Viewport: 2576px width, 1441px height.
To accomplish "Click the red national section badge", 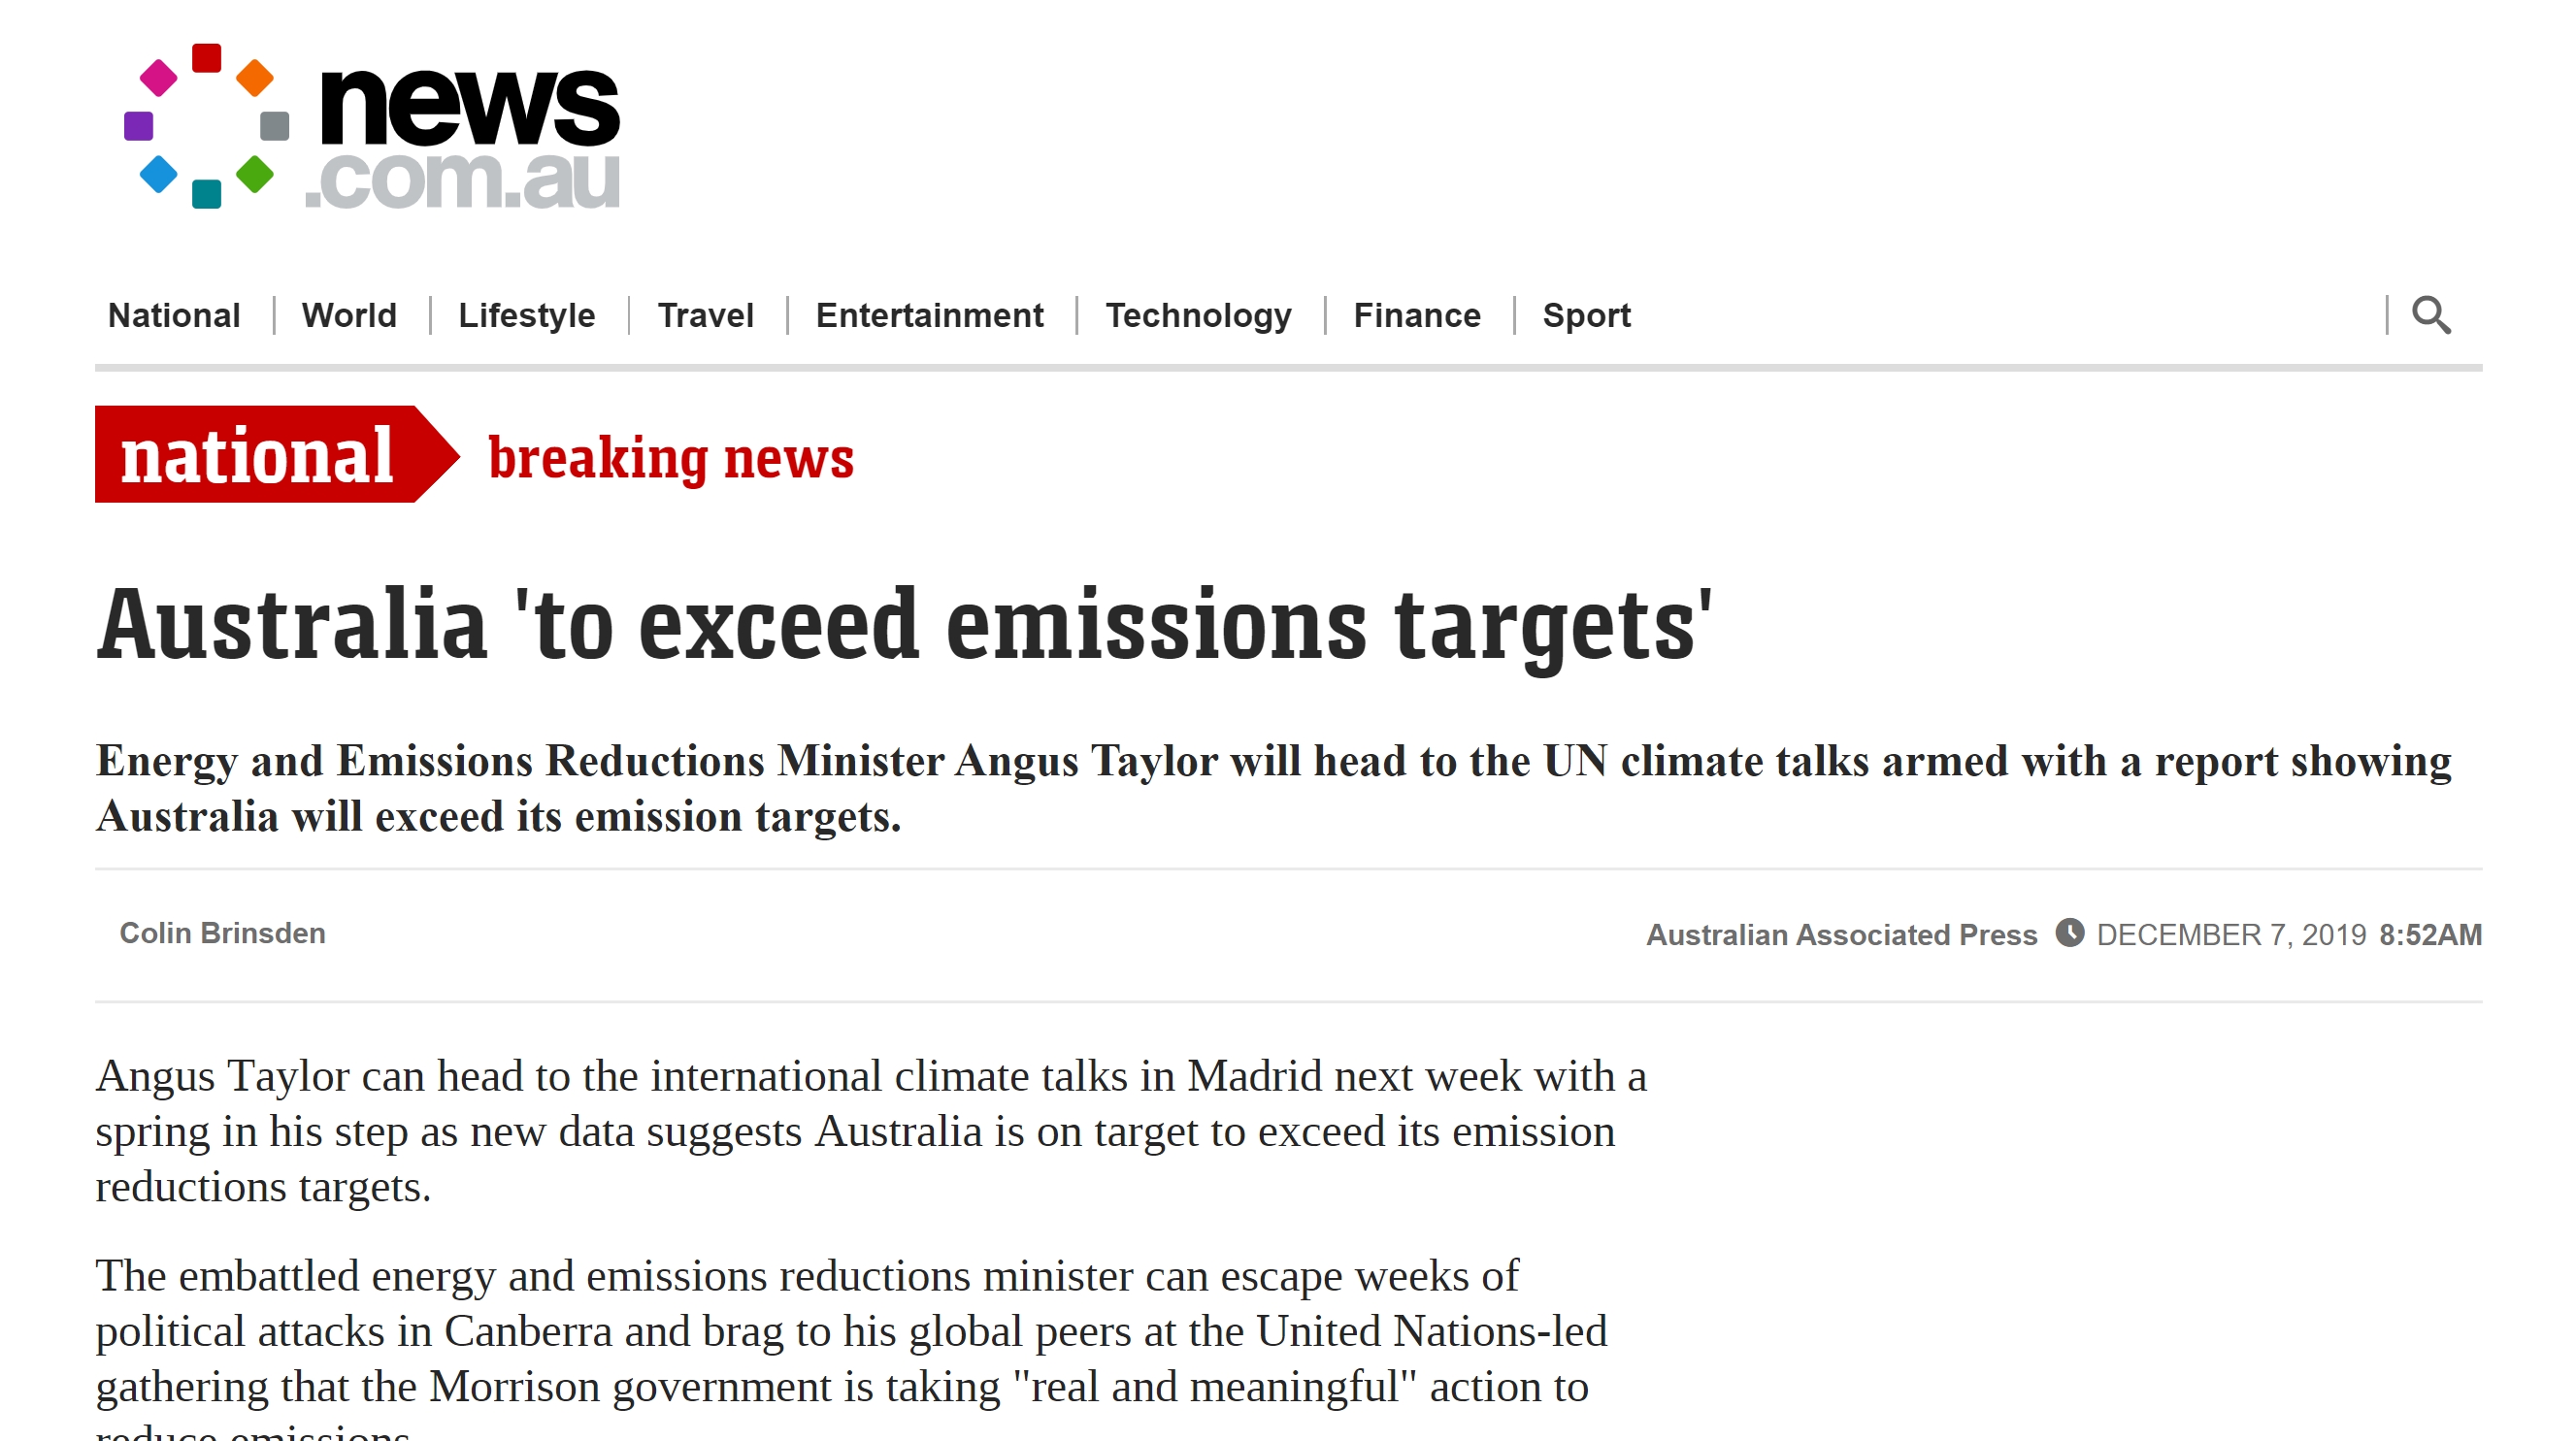I will coord(258,455).
